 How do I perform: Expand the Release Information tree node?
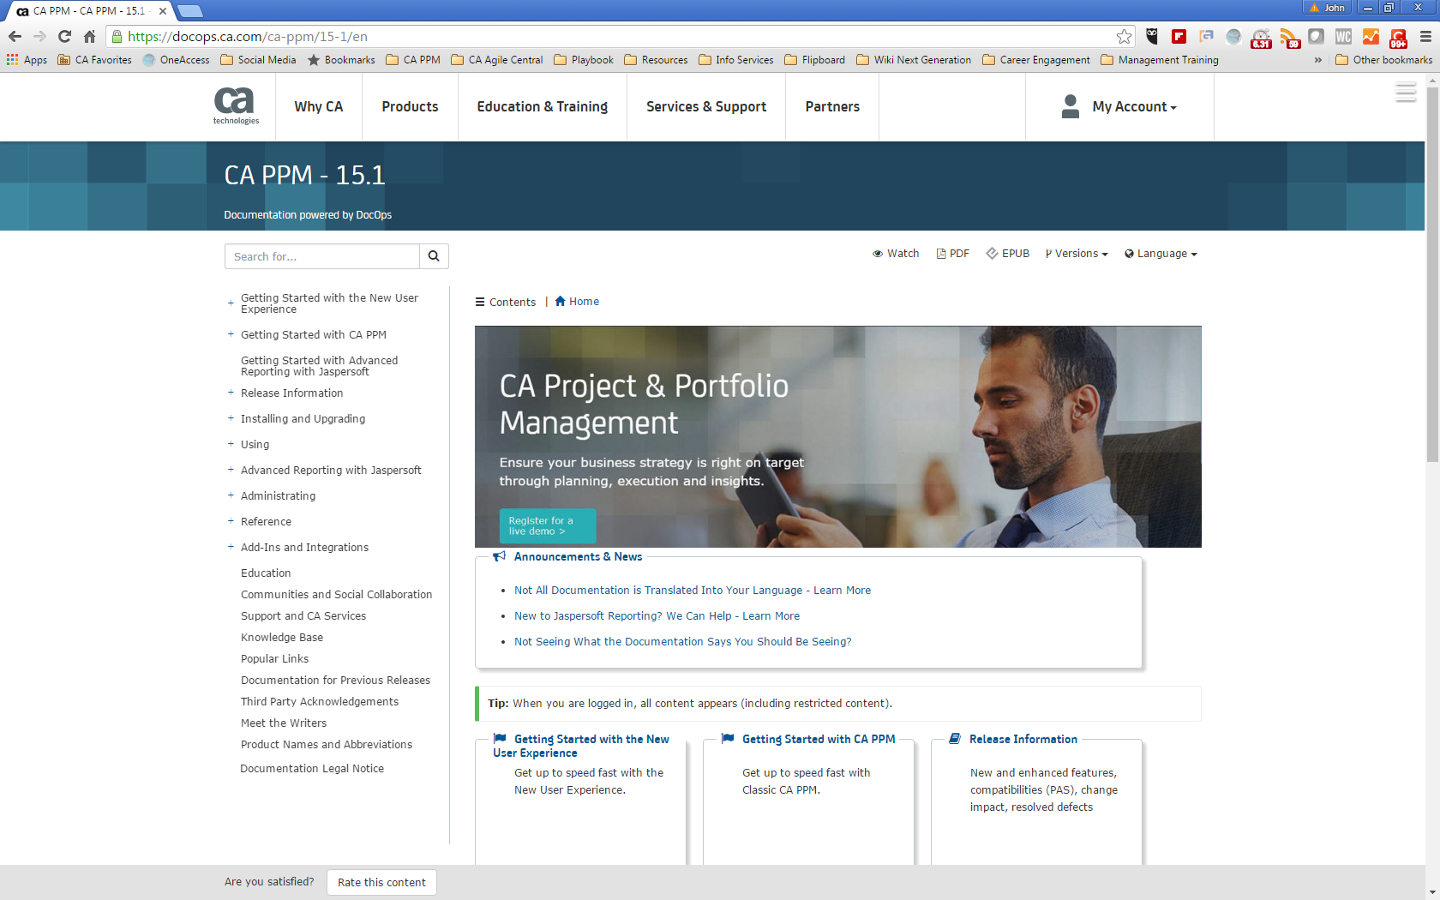click(231, 393)
